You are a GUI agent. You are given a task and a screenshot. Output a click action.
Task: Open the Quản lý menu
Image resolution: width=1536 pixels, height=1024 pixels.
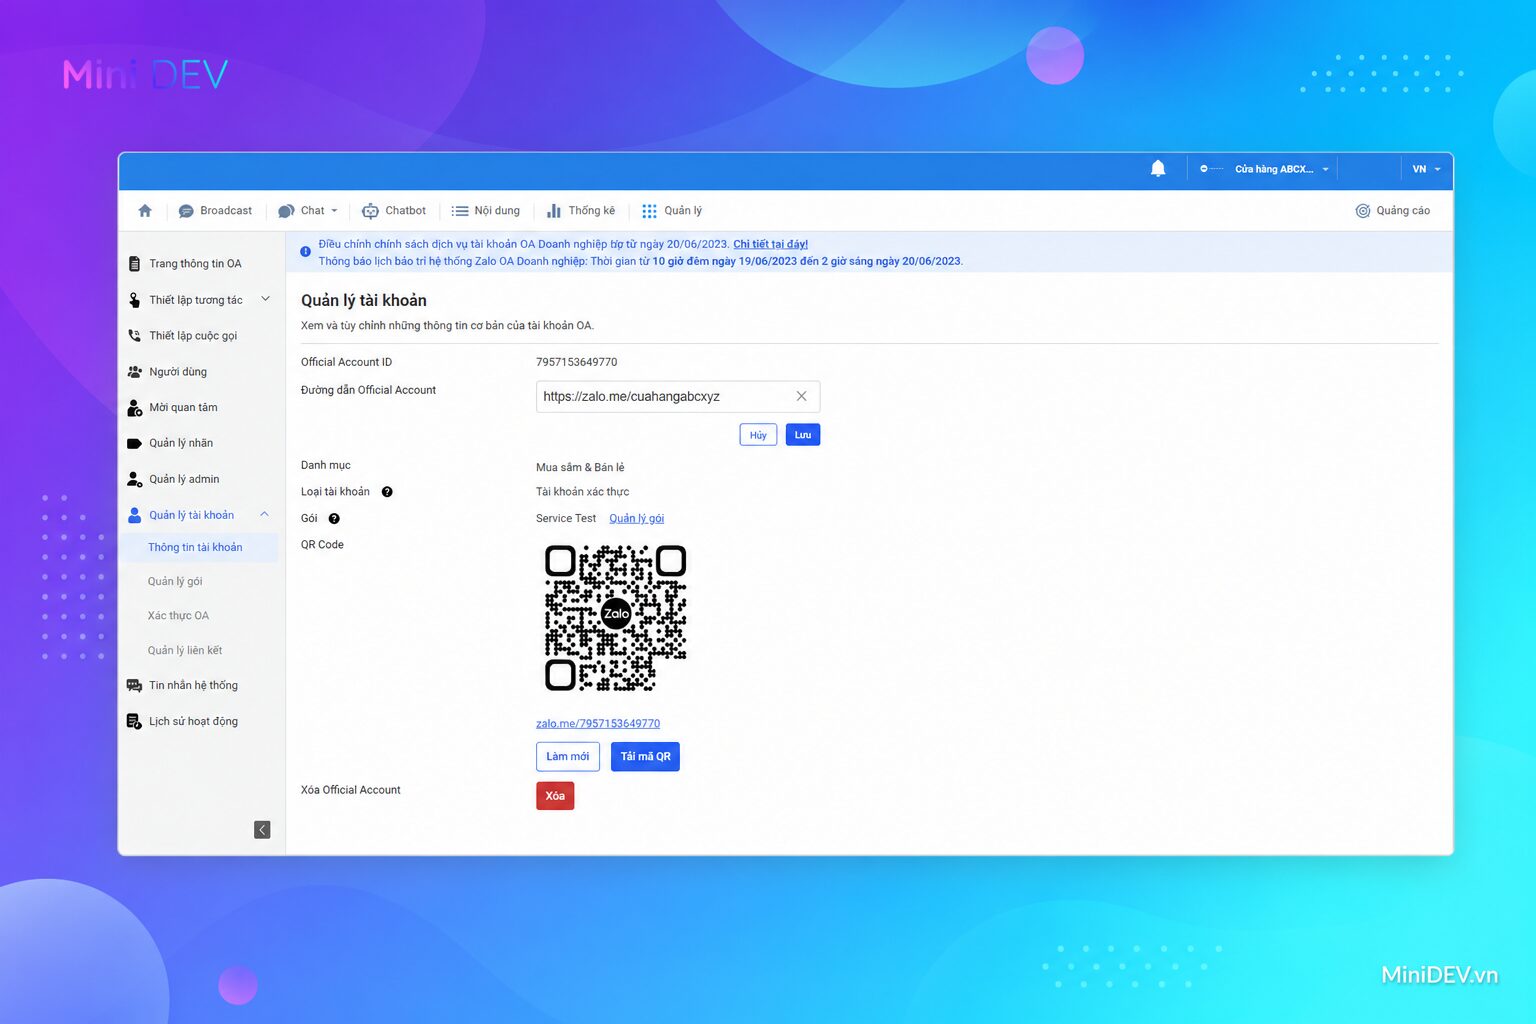tap(672, 211)
